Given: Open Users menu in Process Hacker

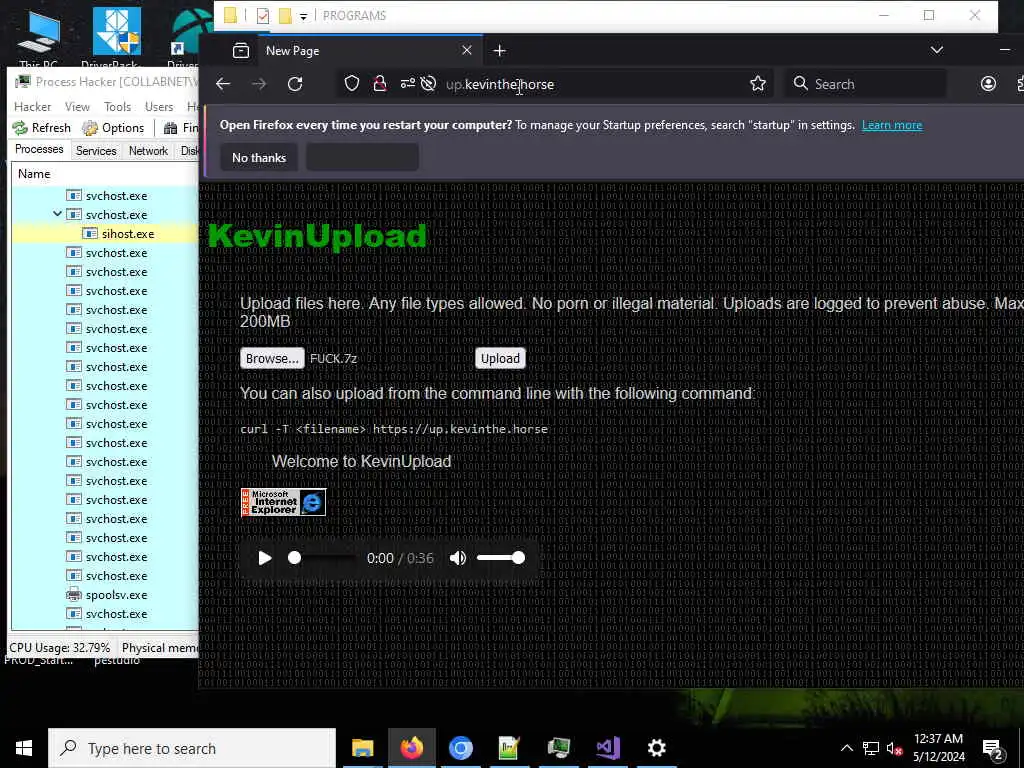Looking at the screenshot, I should [x=159, y=106].
